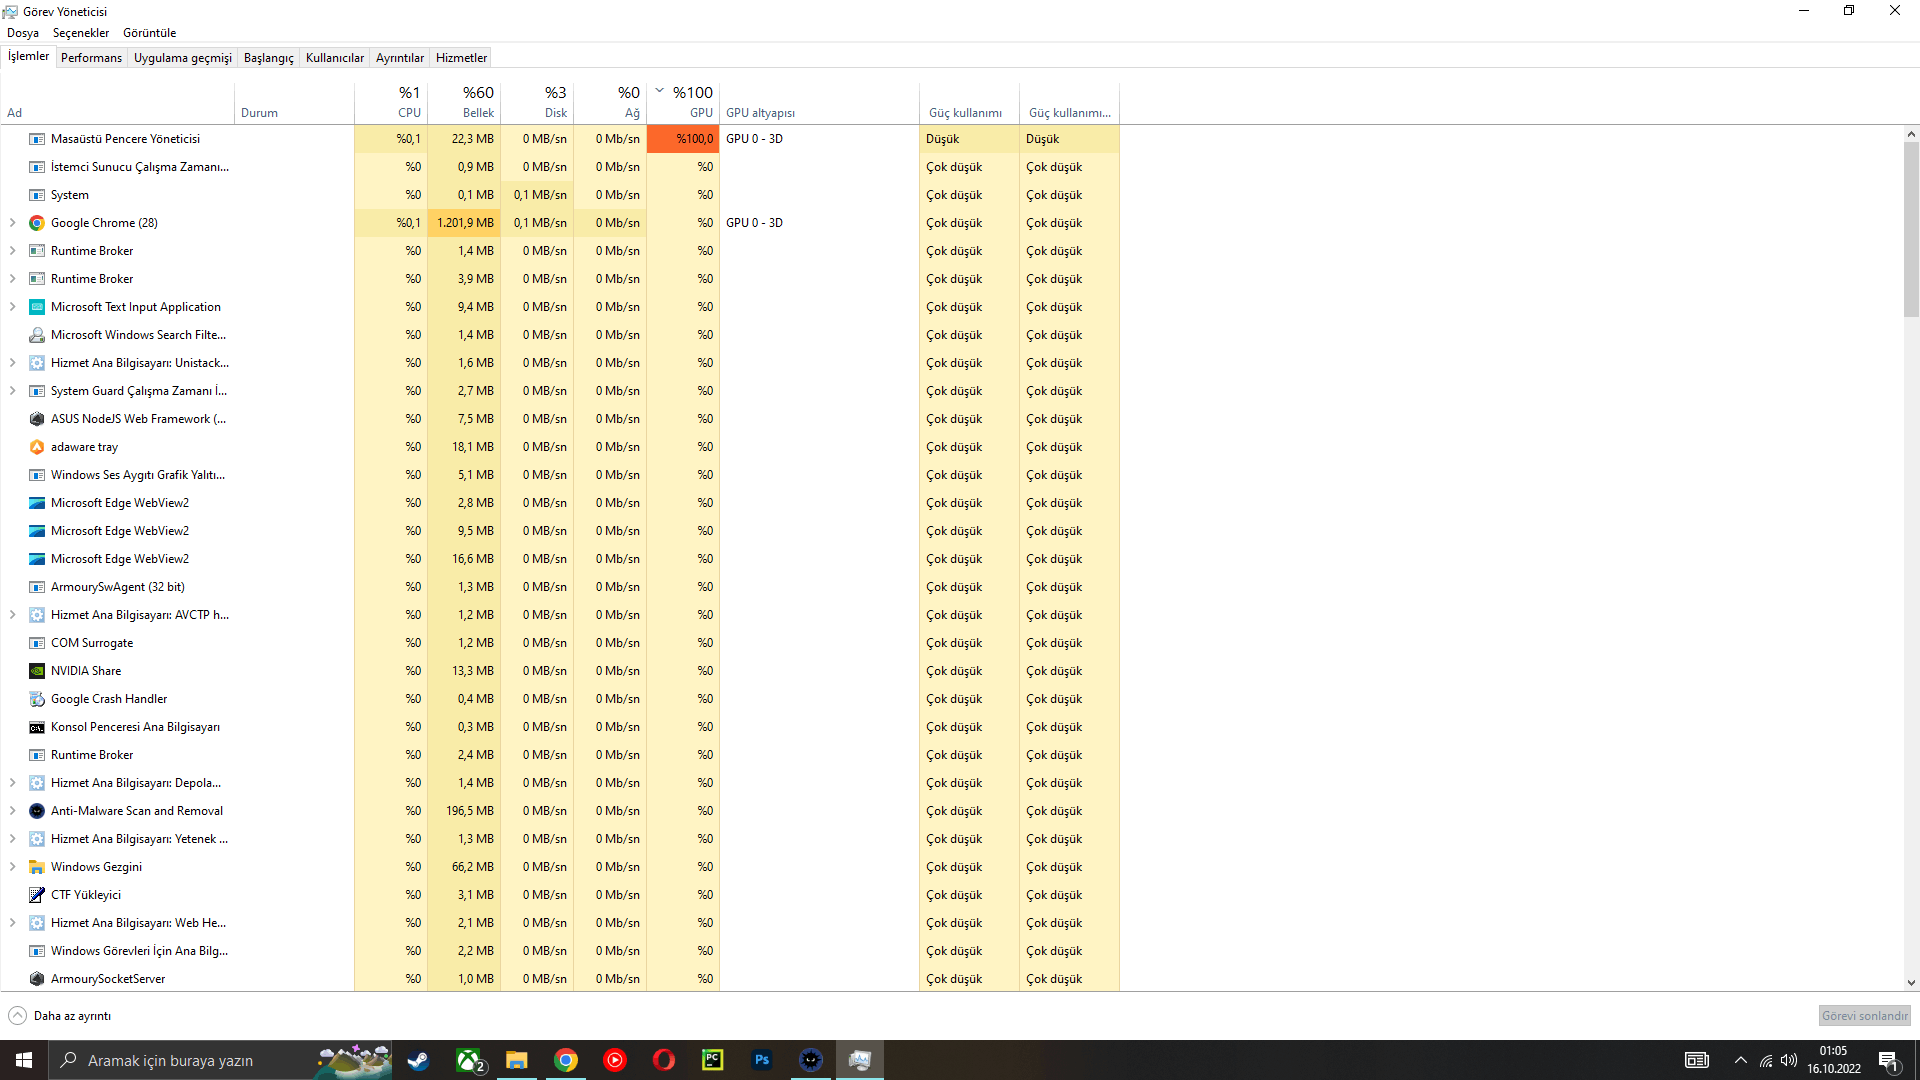1920x1080 pixels.
Task: Expand the Microsoft Text Input Application row
Action: click(x=12, y=307)
